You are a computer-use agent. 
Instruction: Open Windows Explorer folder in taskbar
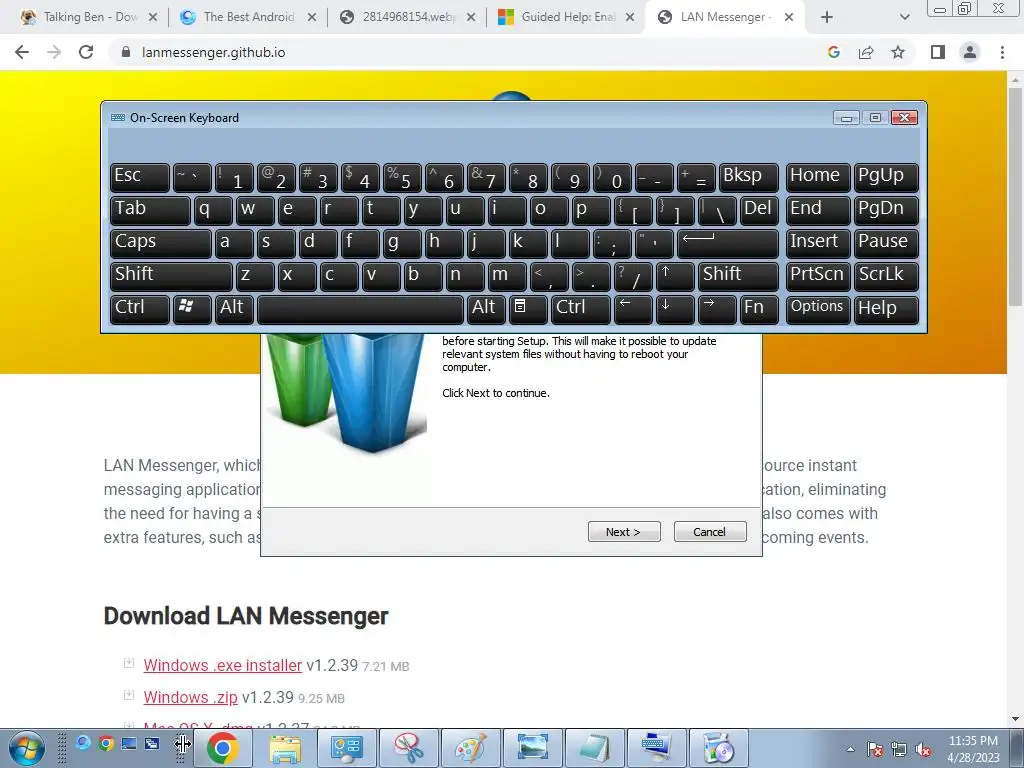click(x=285, y=748)
